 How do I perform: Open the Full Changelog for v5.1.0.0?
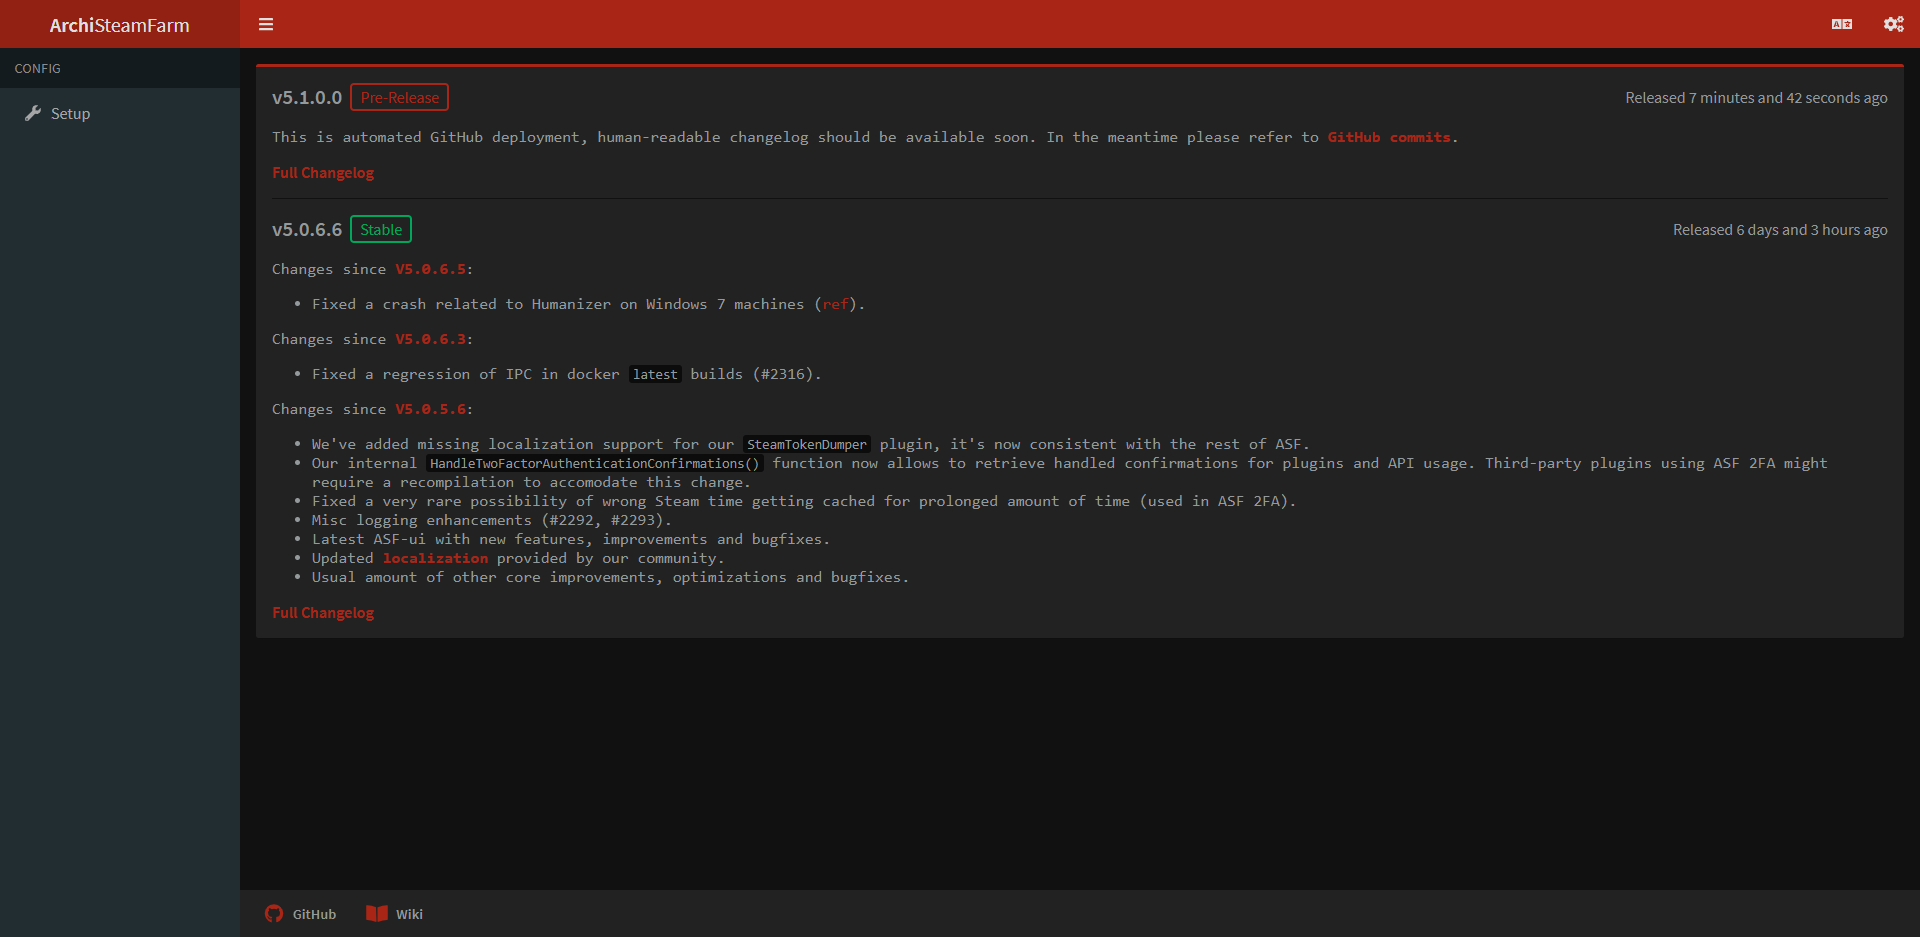point(322,172)
